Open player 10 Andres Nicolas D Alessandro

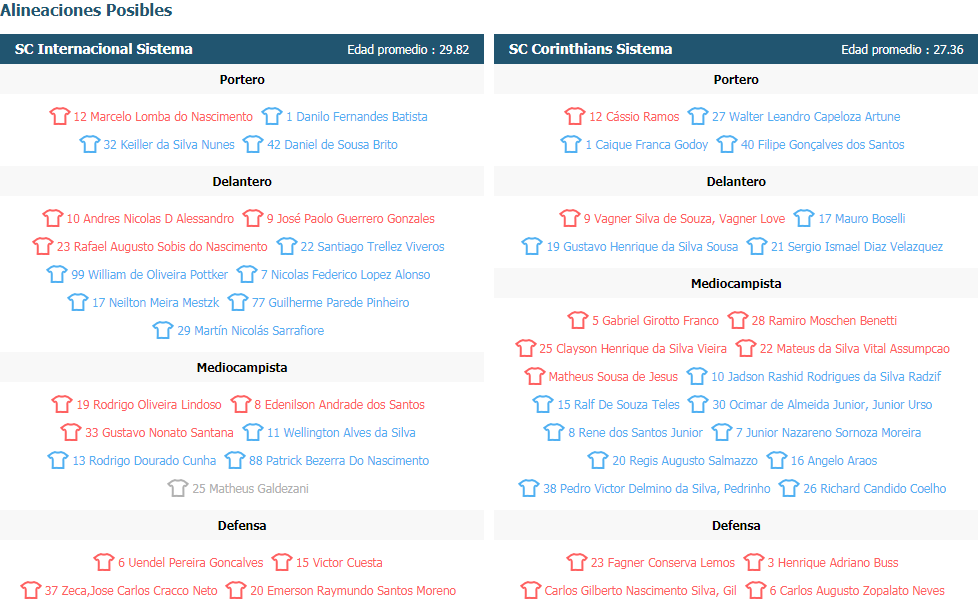click(150, 218)
